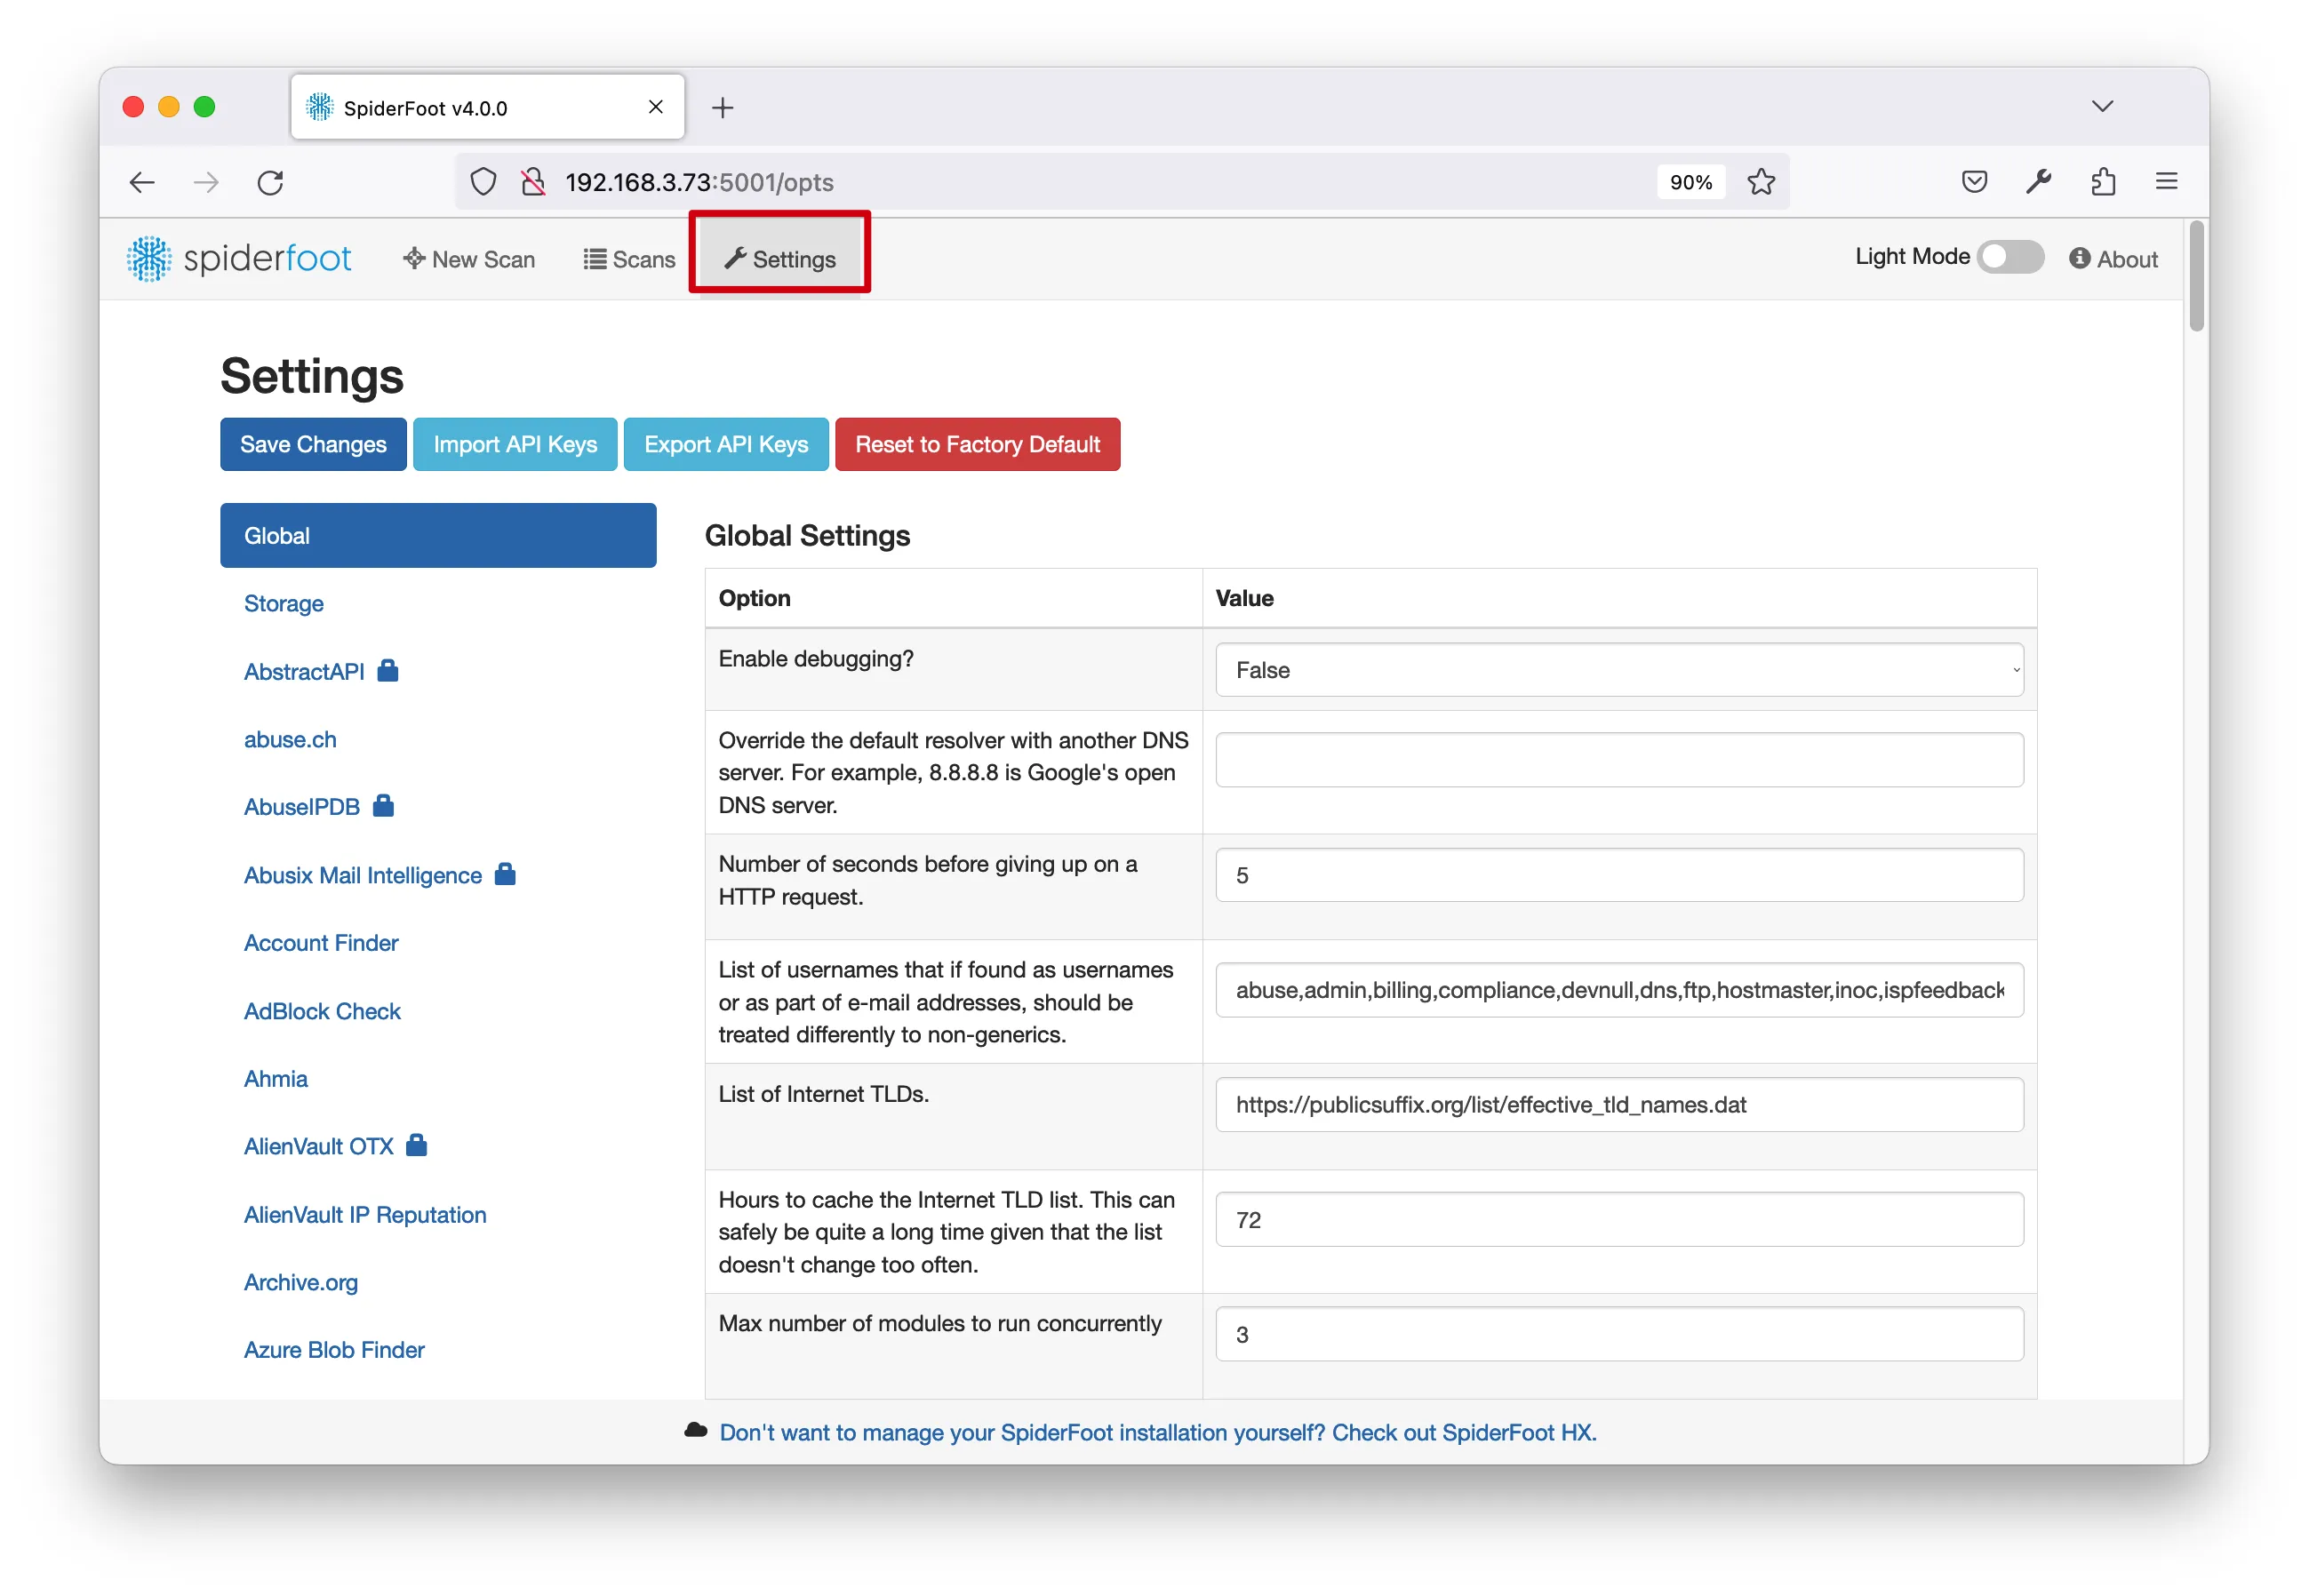Click the lock icon beside AbuseIPDB
The image size is (2309, 1596).
(383, 806)
